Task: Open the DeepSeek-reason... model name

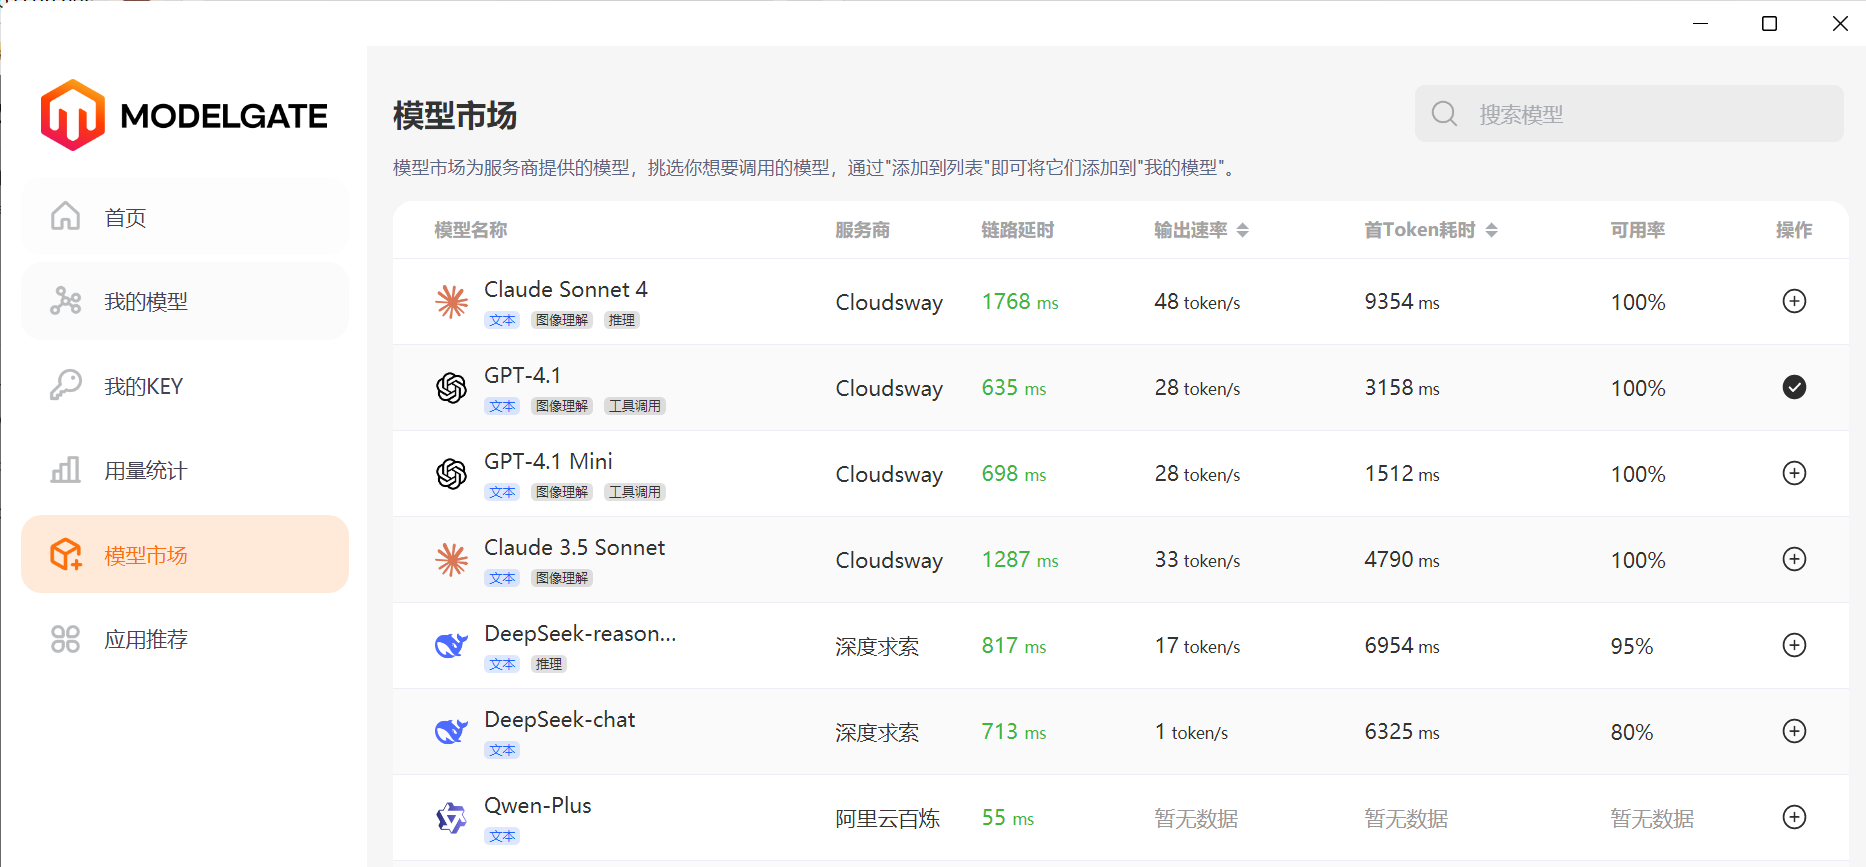Action: [580, 633]
